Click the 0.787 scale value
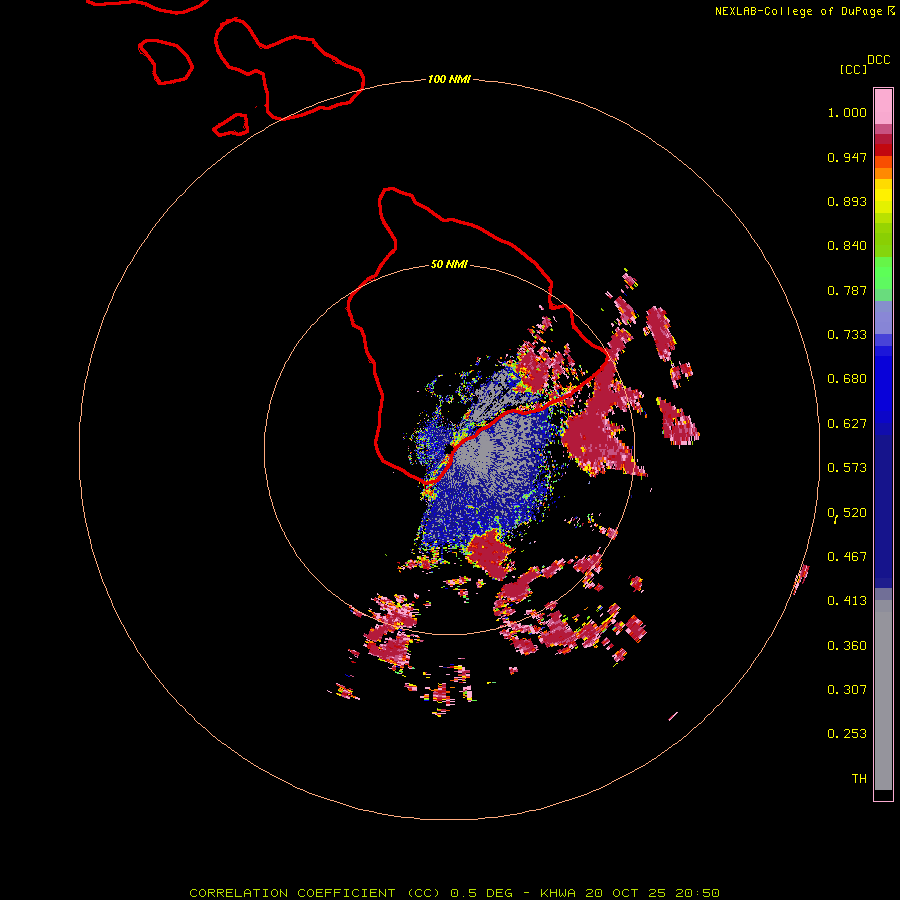Viewport: 900px width, 900px height. (x=847, y=290)
